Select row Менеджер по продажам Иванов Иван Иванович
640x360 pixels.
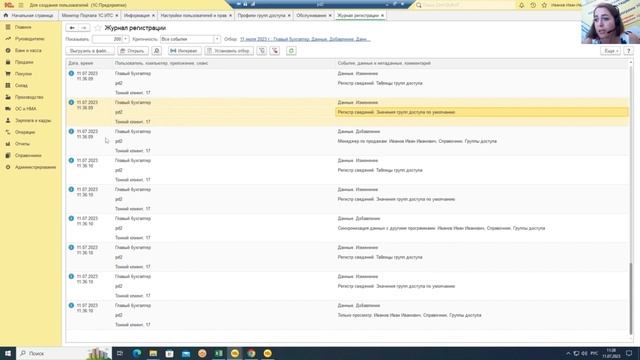pyautogui.click(x=347, y=141)
